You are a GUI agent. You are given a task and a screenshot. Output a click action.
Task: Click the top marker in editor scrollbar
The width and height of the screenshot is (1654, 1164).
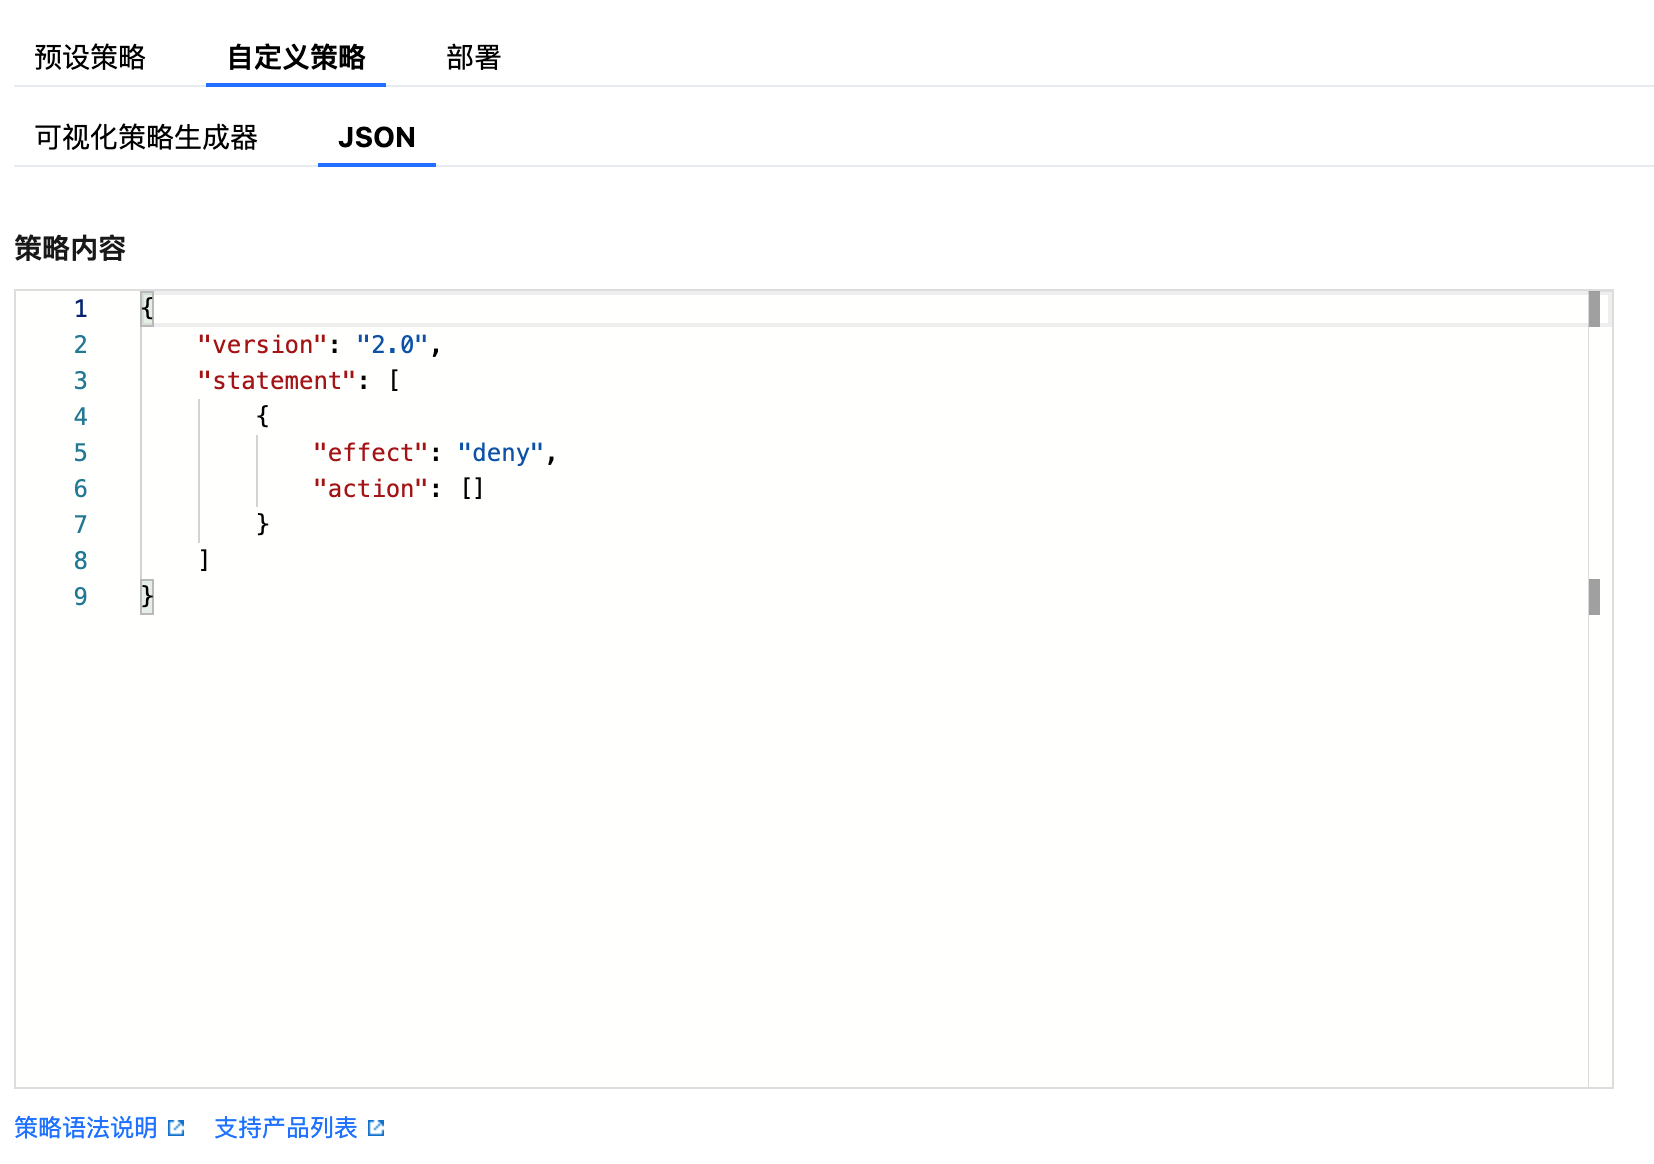click(x=1594, y=309)
